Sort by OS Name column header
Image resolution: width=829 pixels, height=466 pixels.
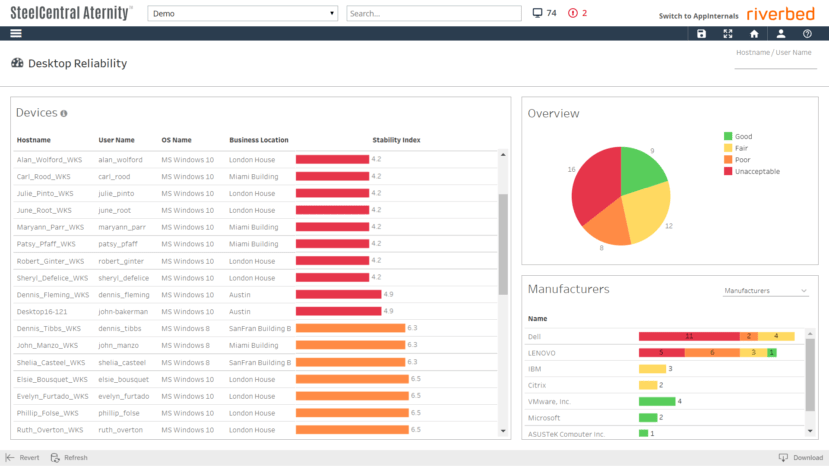[x=177, y=140]
